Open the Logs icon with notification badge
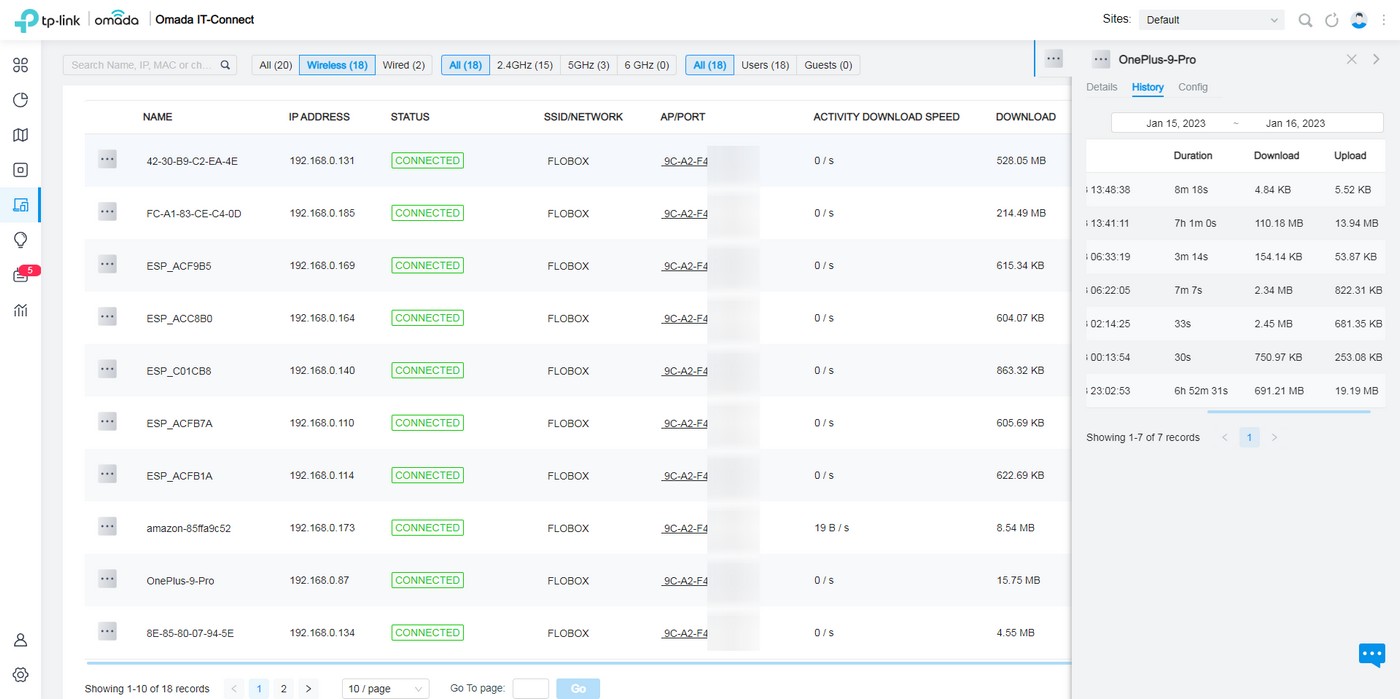Image resolution: width=1400 pixels, height=699 pixels. (20, 275)
